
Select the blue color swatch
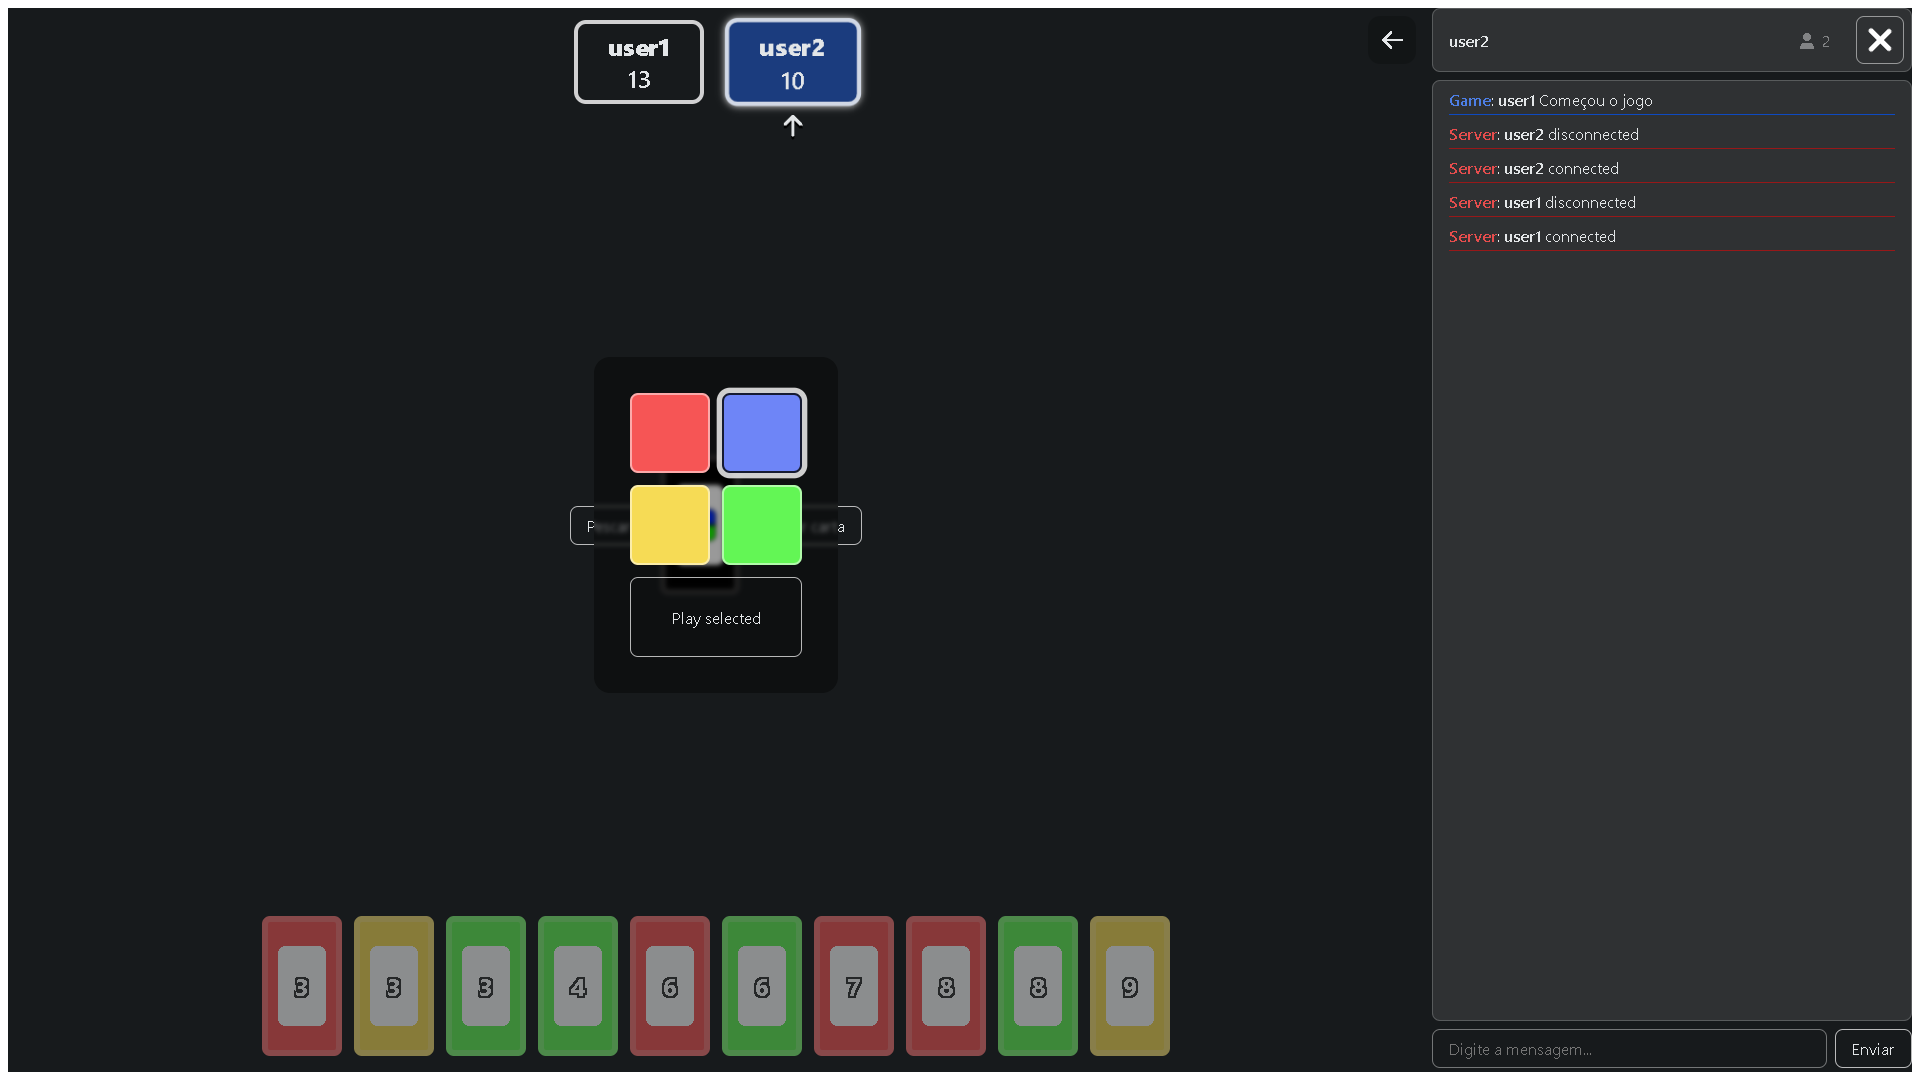761,433
